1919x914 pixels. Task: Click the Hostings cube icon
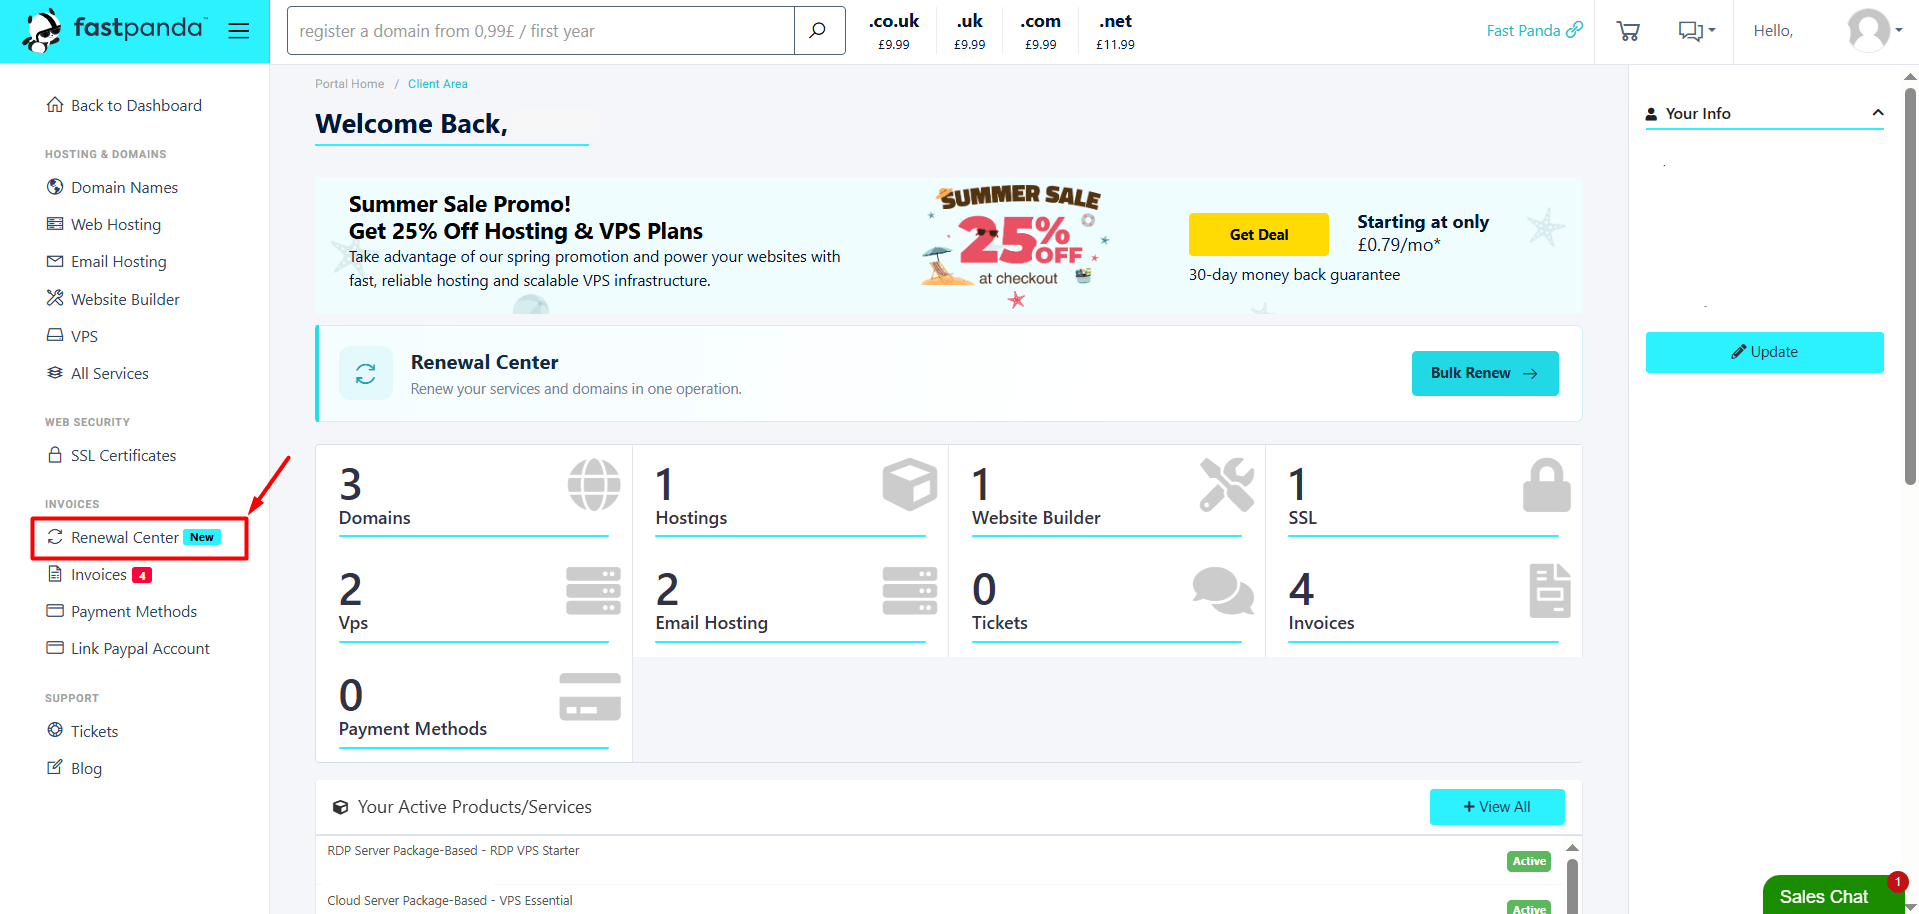(x=910, y=485)
